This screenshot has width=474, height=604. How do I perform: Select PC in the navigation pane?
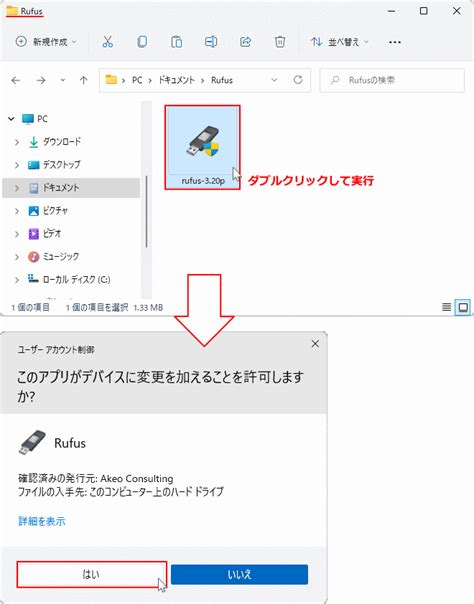(x=35, y=119)
